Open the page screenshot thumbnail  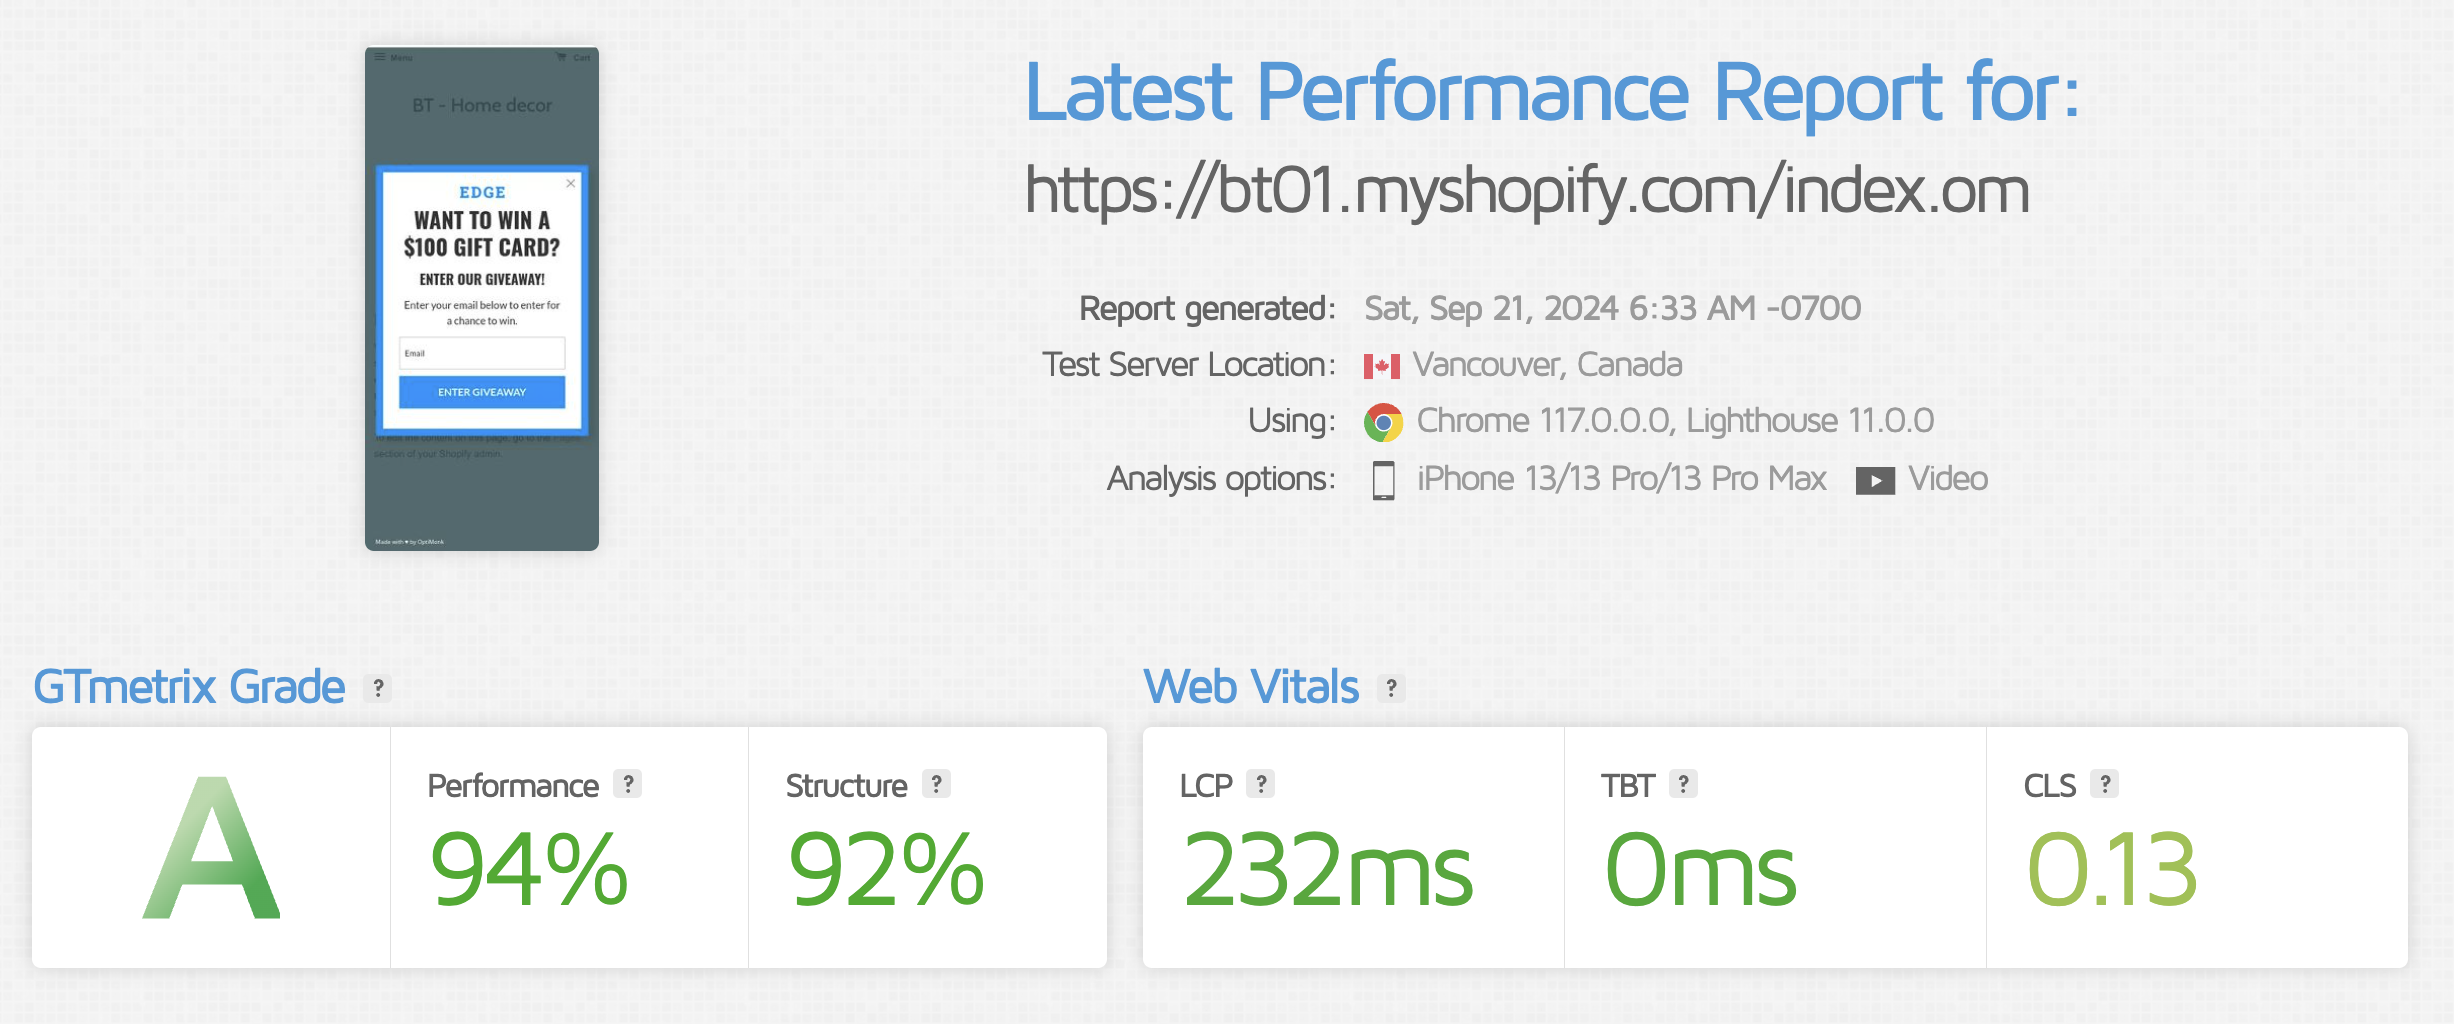482,298
